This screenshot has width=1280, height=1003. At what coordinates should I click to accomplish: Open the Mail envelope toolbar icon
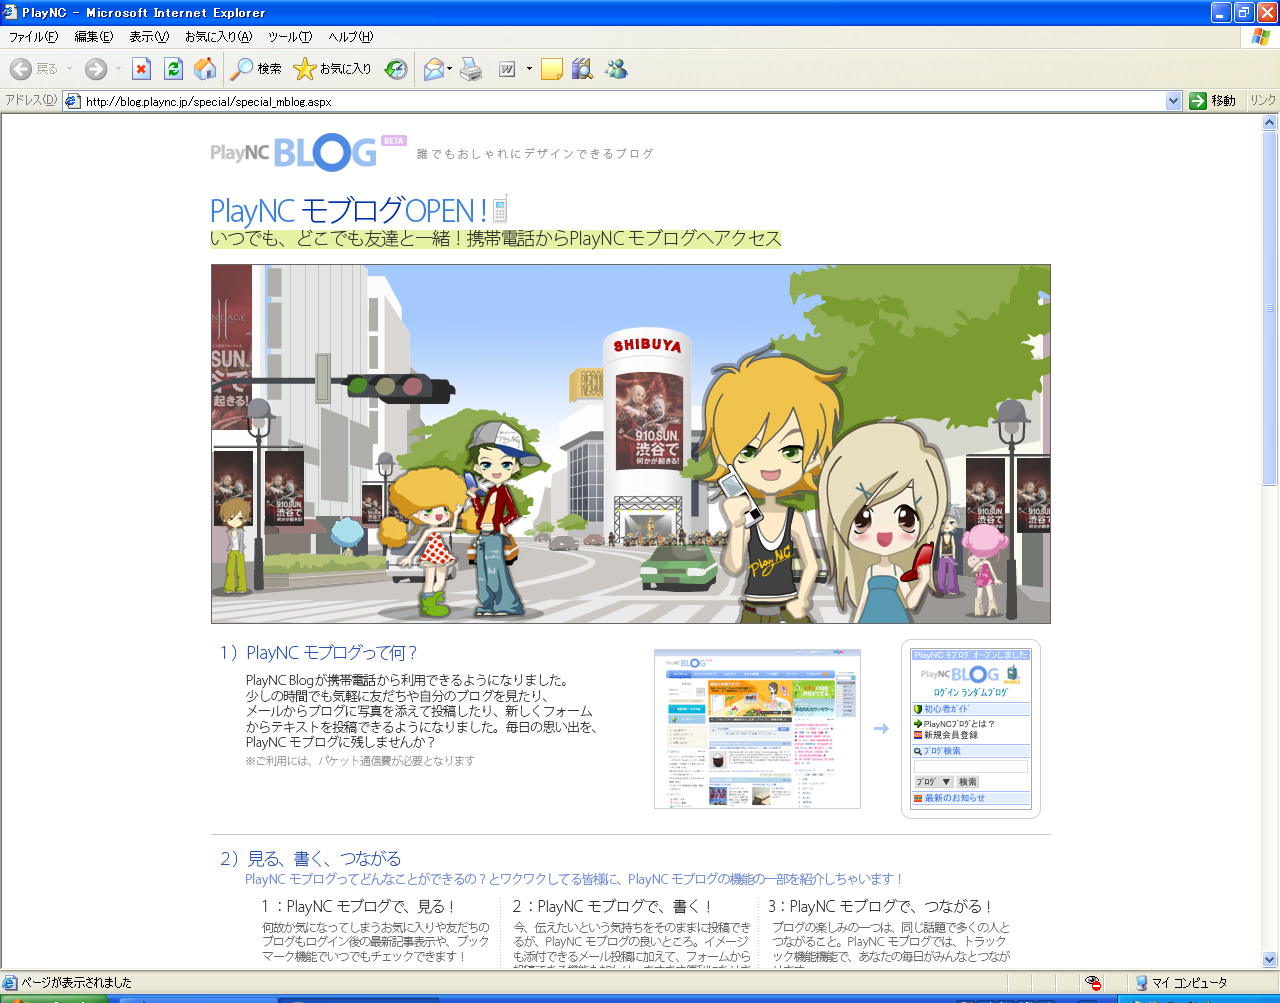point(433,69)
